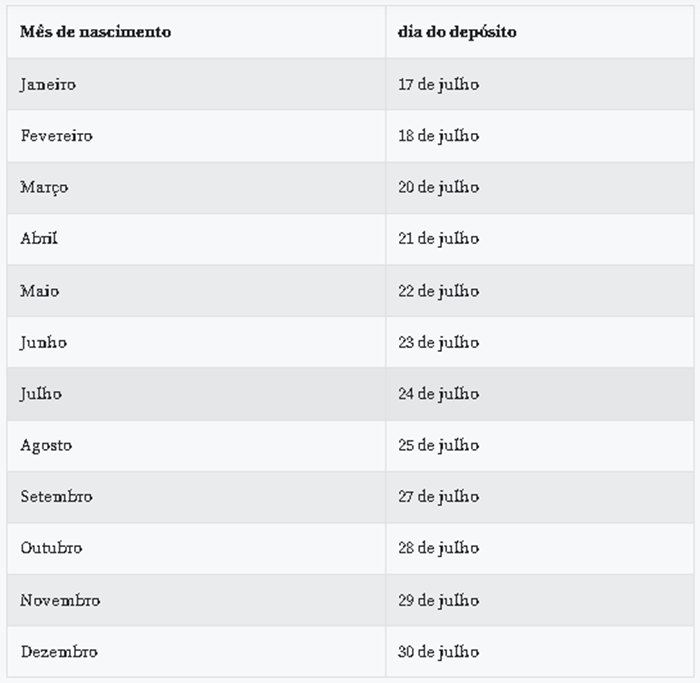Select the Março cell
The height and width of the screenshot is (683, 700).
(x=45, y=188)
